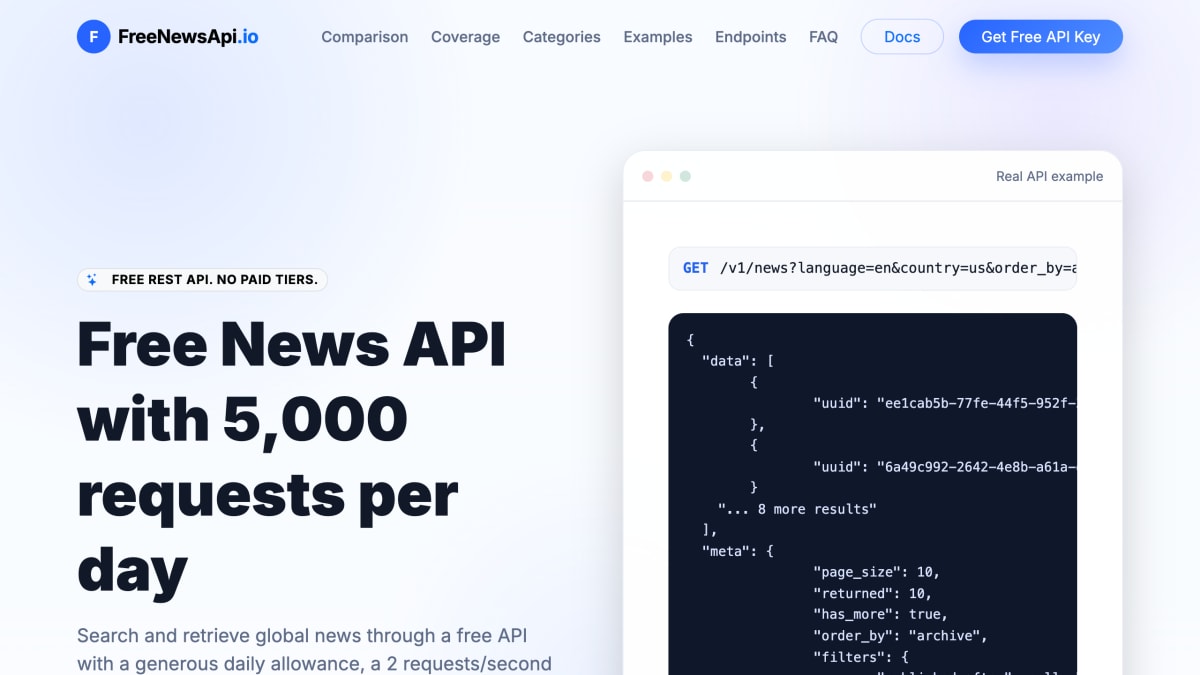Select the uuid ee1cab5b value line
This screenshot has width=1200, height=675.
[x=944, y=403]
